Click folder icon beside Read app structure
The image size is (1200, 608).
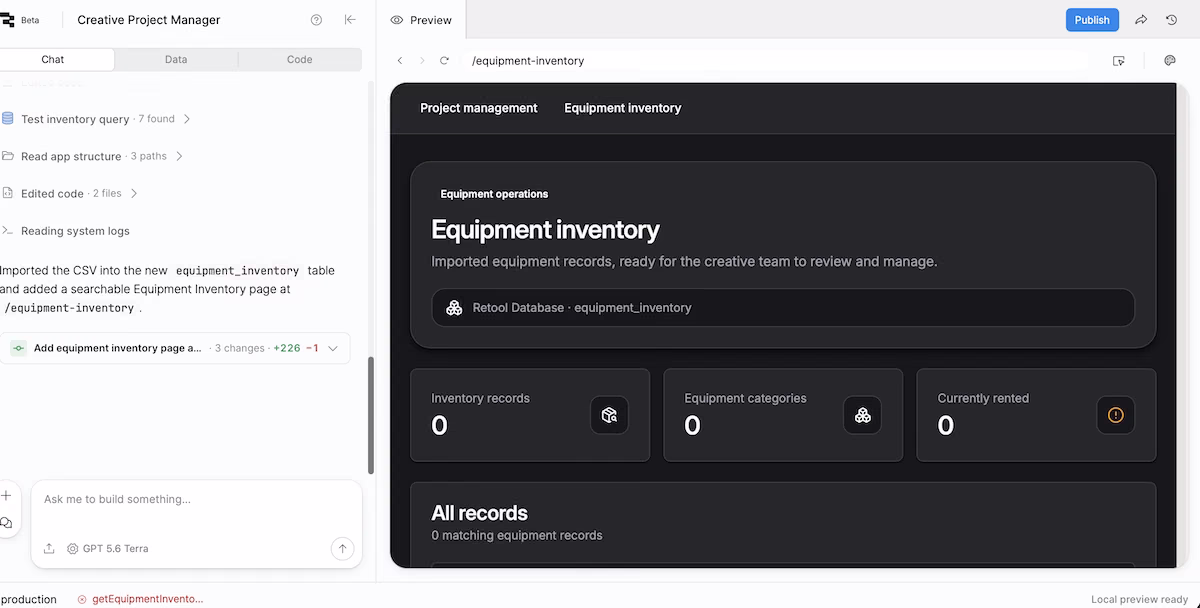(x=9, y=156)
